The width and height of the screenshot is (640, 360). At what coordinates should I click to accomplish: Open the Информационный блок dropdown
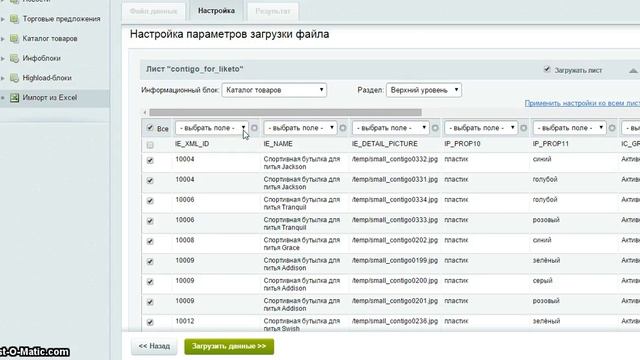point(274,90)
